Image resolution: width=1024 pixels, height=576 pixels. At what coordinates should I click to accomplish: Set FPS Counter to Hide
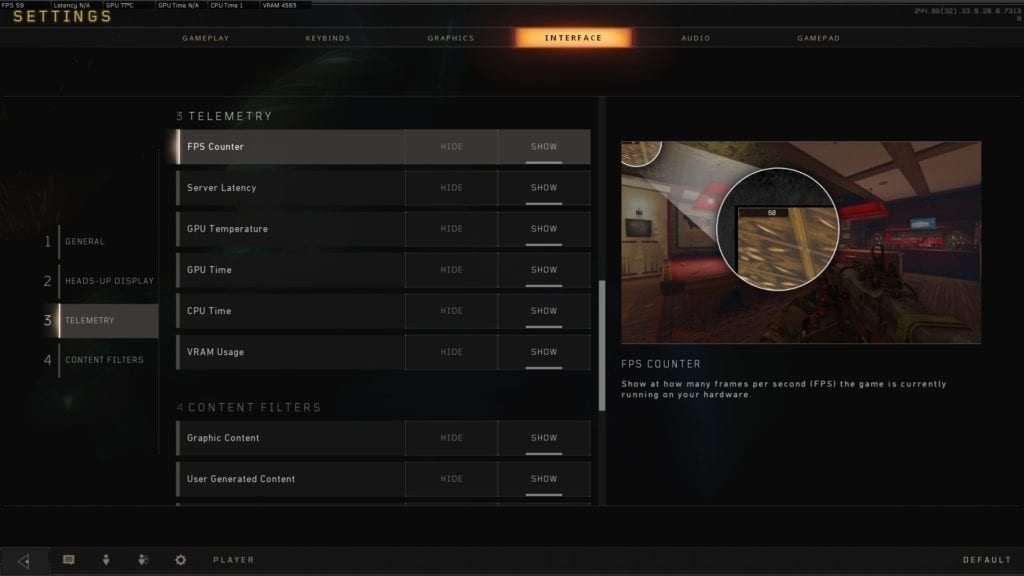451,147
